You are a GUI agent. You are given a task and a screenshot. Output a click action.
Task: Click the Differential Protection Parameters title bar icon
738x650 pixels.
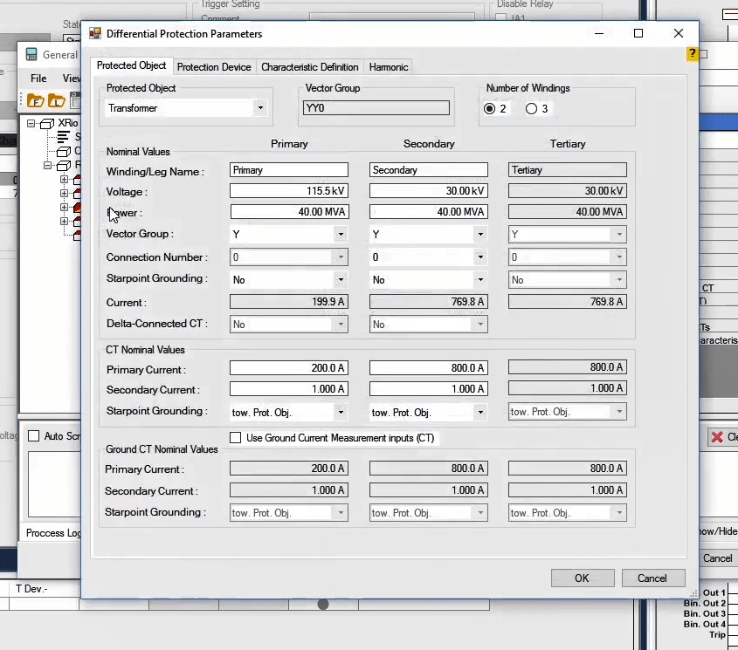point(96,33)
